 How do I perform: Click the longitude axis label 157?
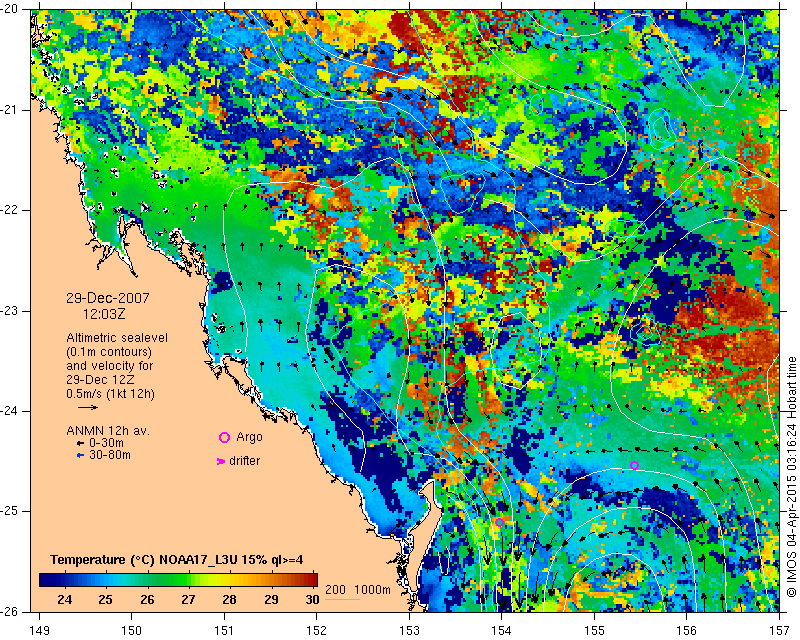[780, 631]
